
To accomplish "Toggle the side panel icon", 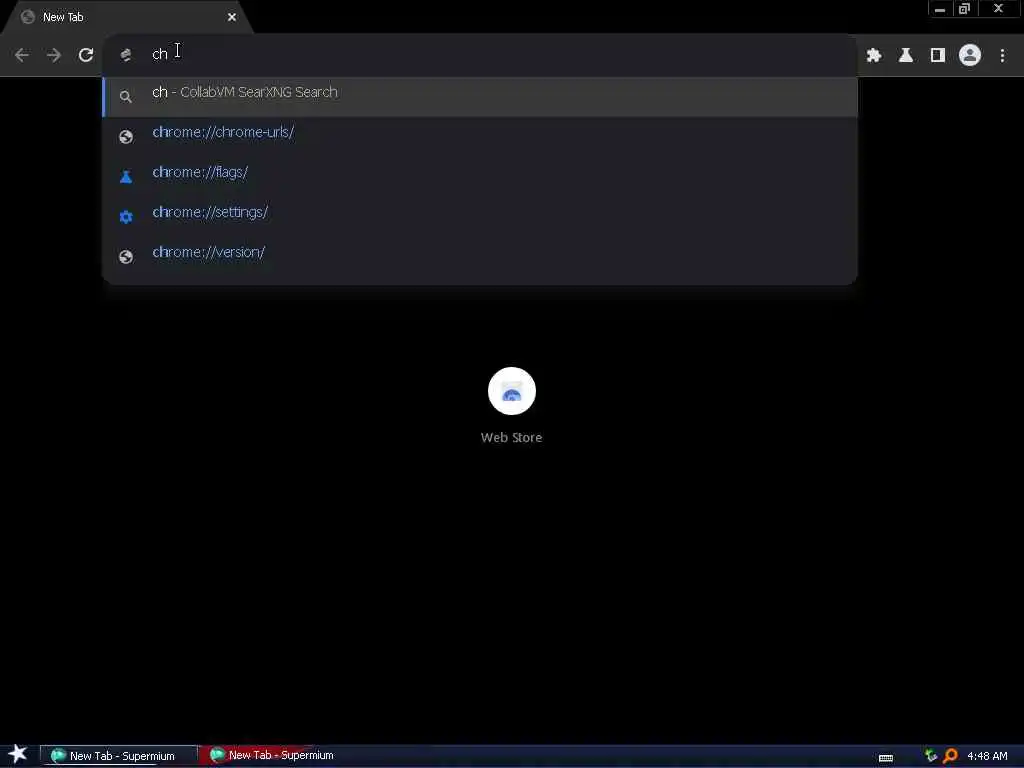I will 938,56.
